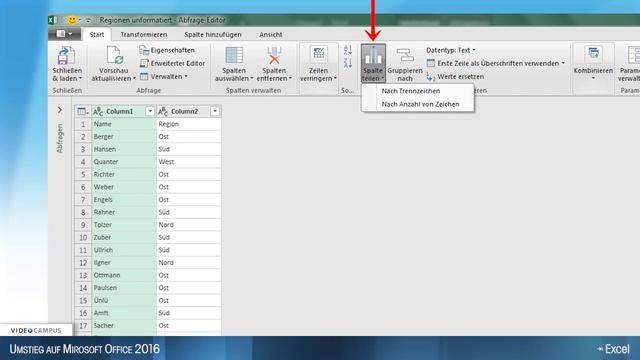Select cell 'Berger' in Column1
Viewport: 640px width, 360px height.
[x=124, y=137]
